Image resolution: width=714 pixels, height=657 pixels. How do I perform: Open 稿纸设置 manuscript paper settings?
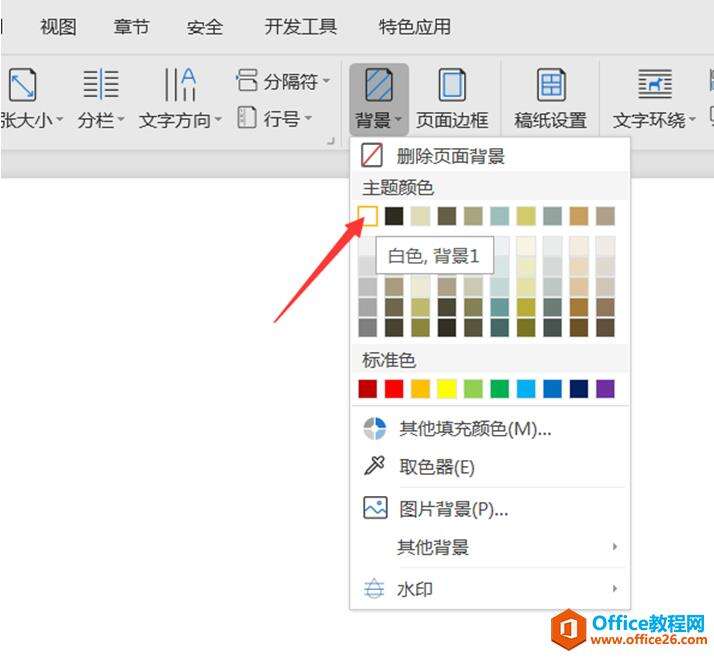pyautogui.click(x=551, y=99)
